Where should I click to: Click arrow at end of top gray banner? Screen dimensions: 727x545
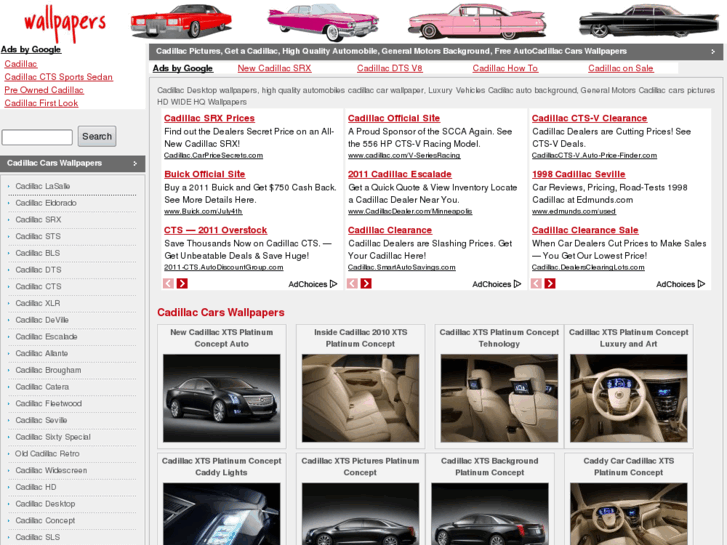pyautogui.click(x=713, y=51)
